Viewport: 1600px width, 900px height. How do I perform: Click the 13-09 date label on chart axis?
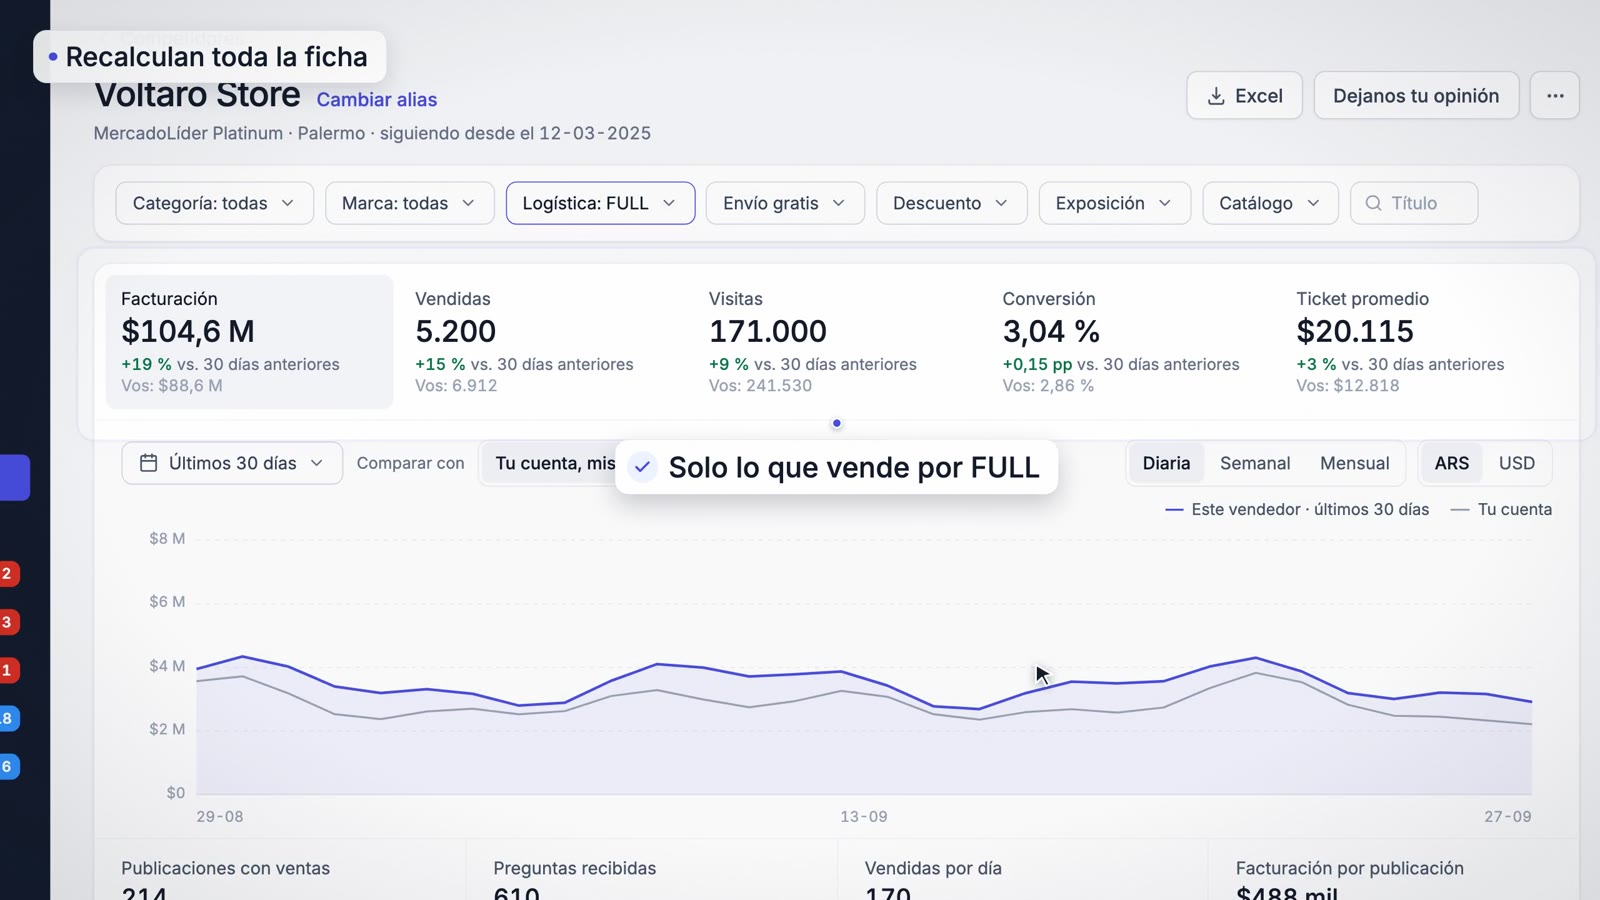(x=864, y=816)
